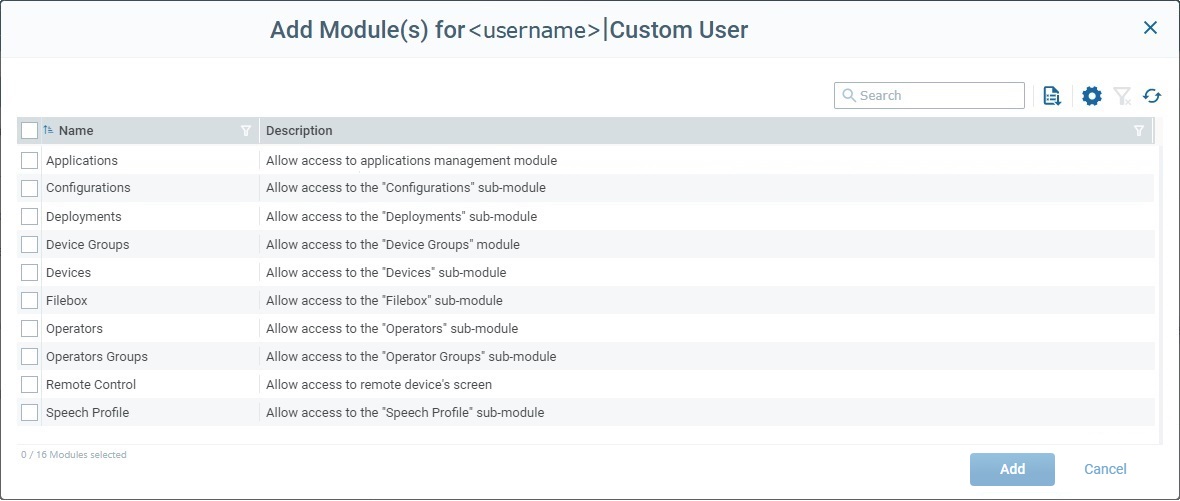Screen dimensions: 1180x501
Task: Click the export list icon beside Search
Action: point(1051,96)
